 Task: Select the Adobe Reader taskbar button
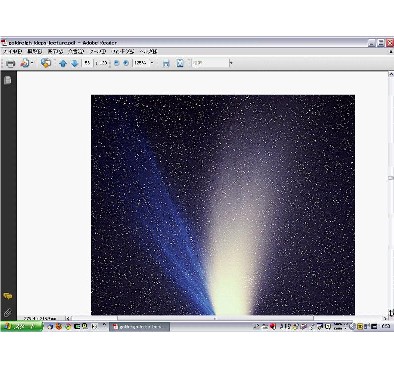140,327
